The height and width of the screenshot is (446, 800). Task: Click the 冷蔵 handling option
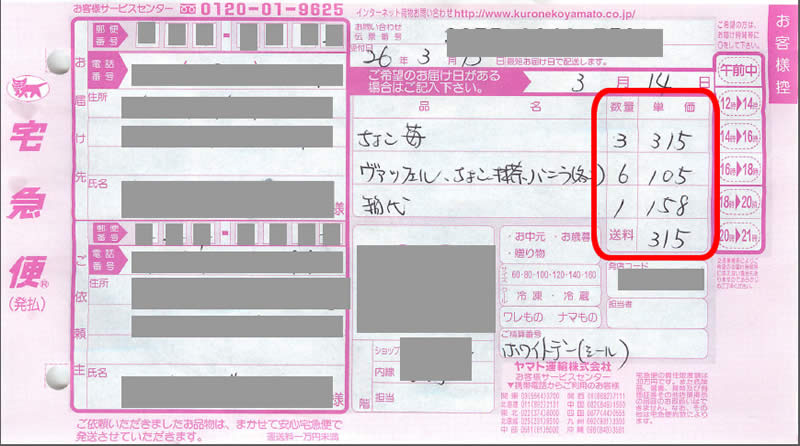(576, 295)
